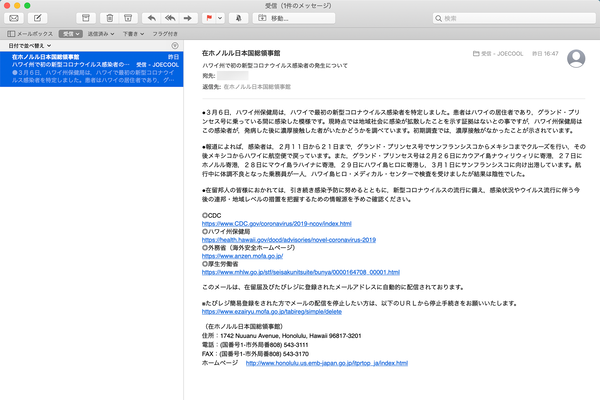This screenshot has width=600, height=400.
Task: Open the CDC coronavirus link
Action: pyautogui.click(x=277, y=224)
